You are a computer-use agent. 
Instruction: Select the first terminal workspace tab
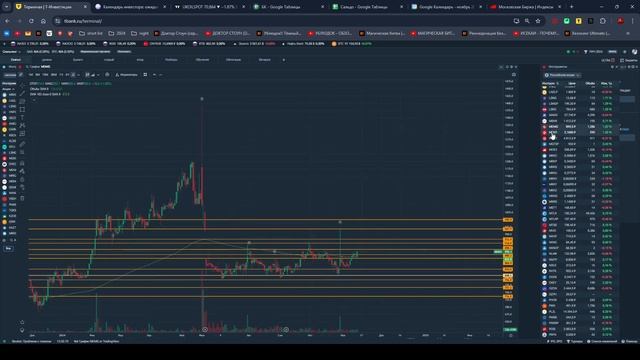16,60
